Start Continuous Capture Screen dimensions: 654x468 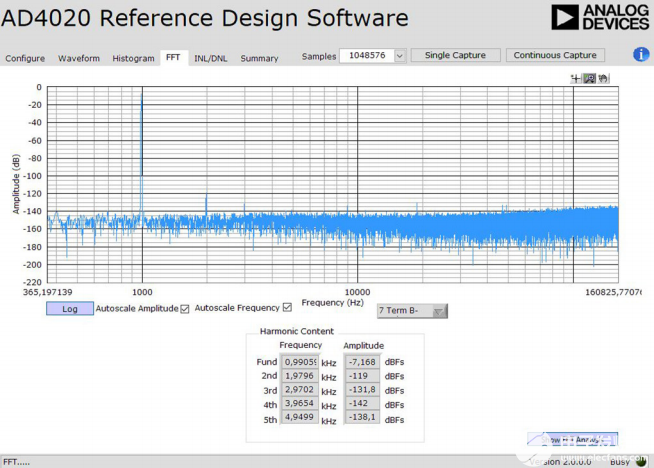click(x=555, y=55)
